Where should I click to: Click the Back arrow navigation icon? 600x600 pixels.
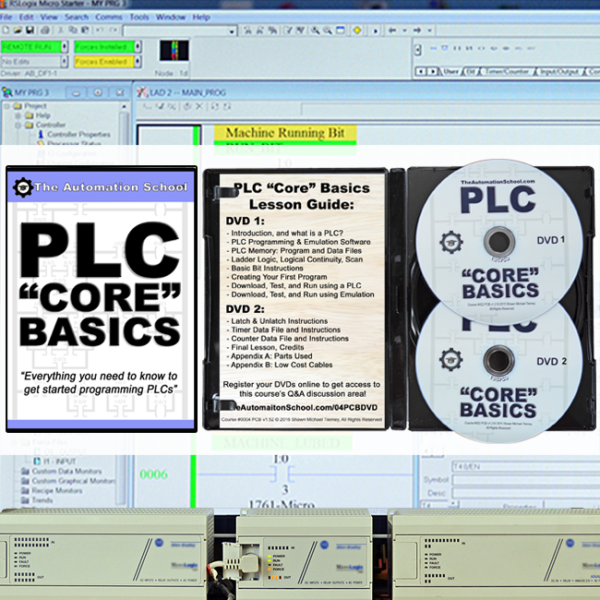point(392,30)
